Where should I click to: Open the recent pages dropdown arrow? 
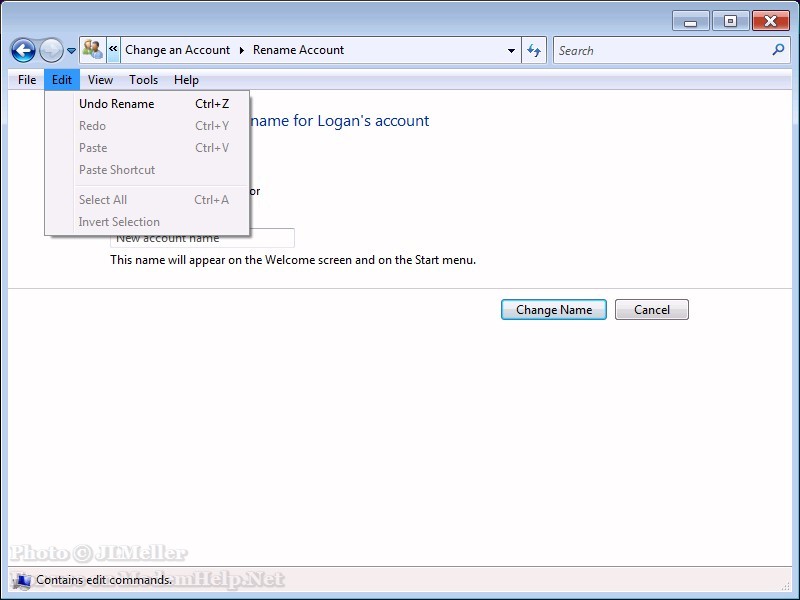[71, 51]
